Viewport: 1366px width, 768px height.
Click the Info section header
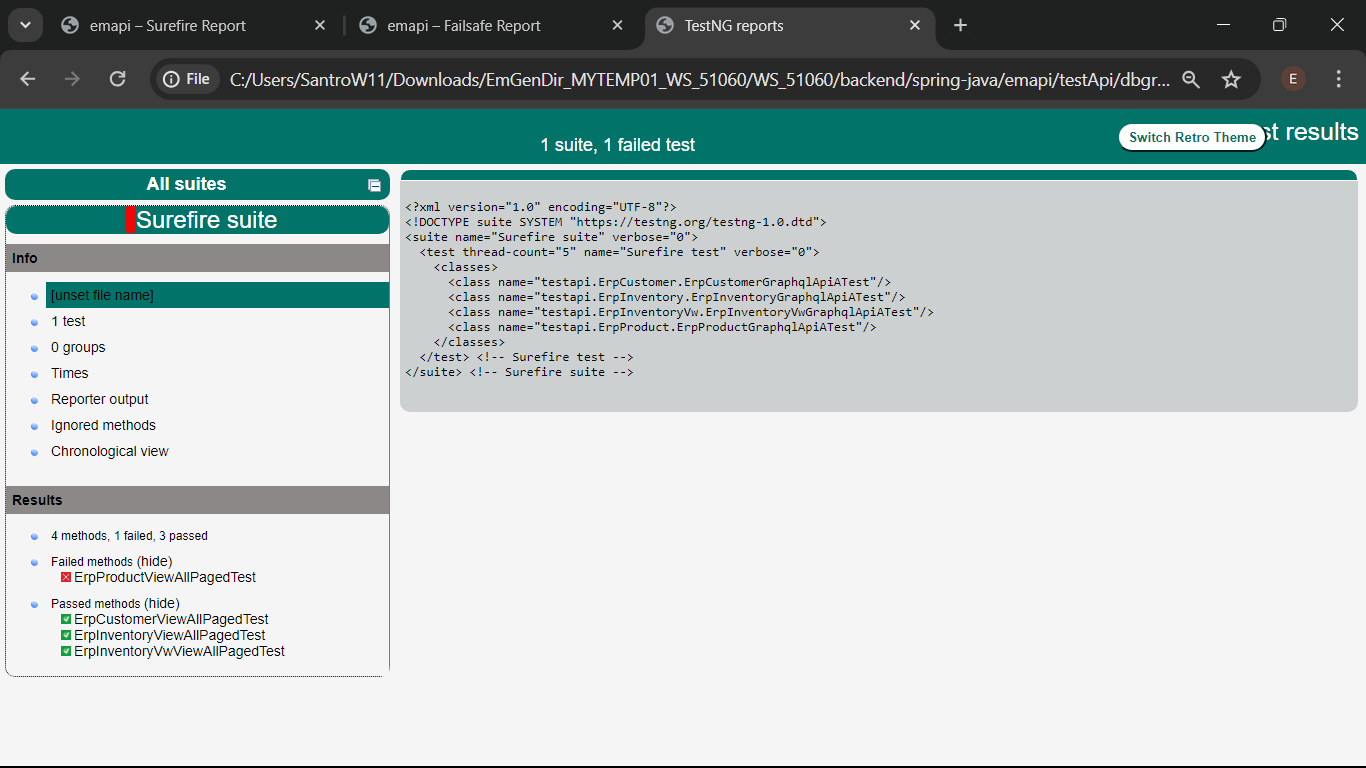(x=197, y=258)
